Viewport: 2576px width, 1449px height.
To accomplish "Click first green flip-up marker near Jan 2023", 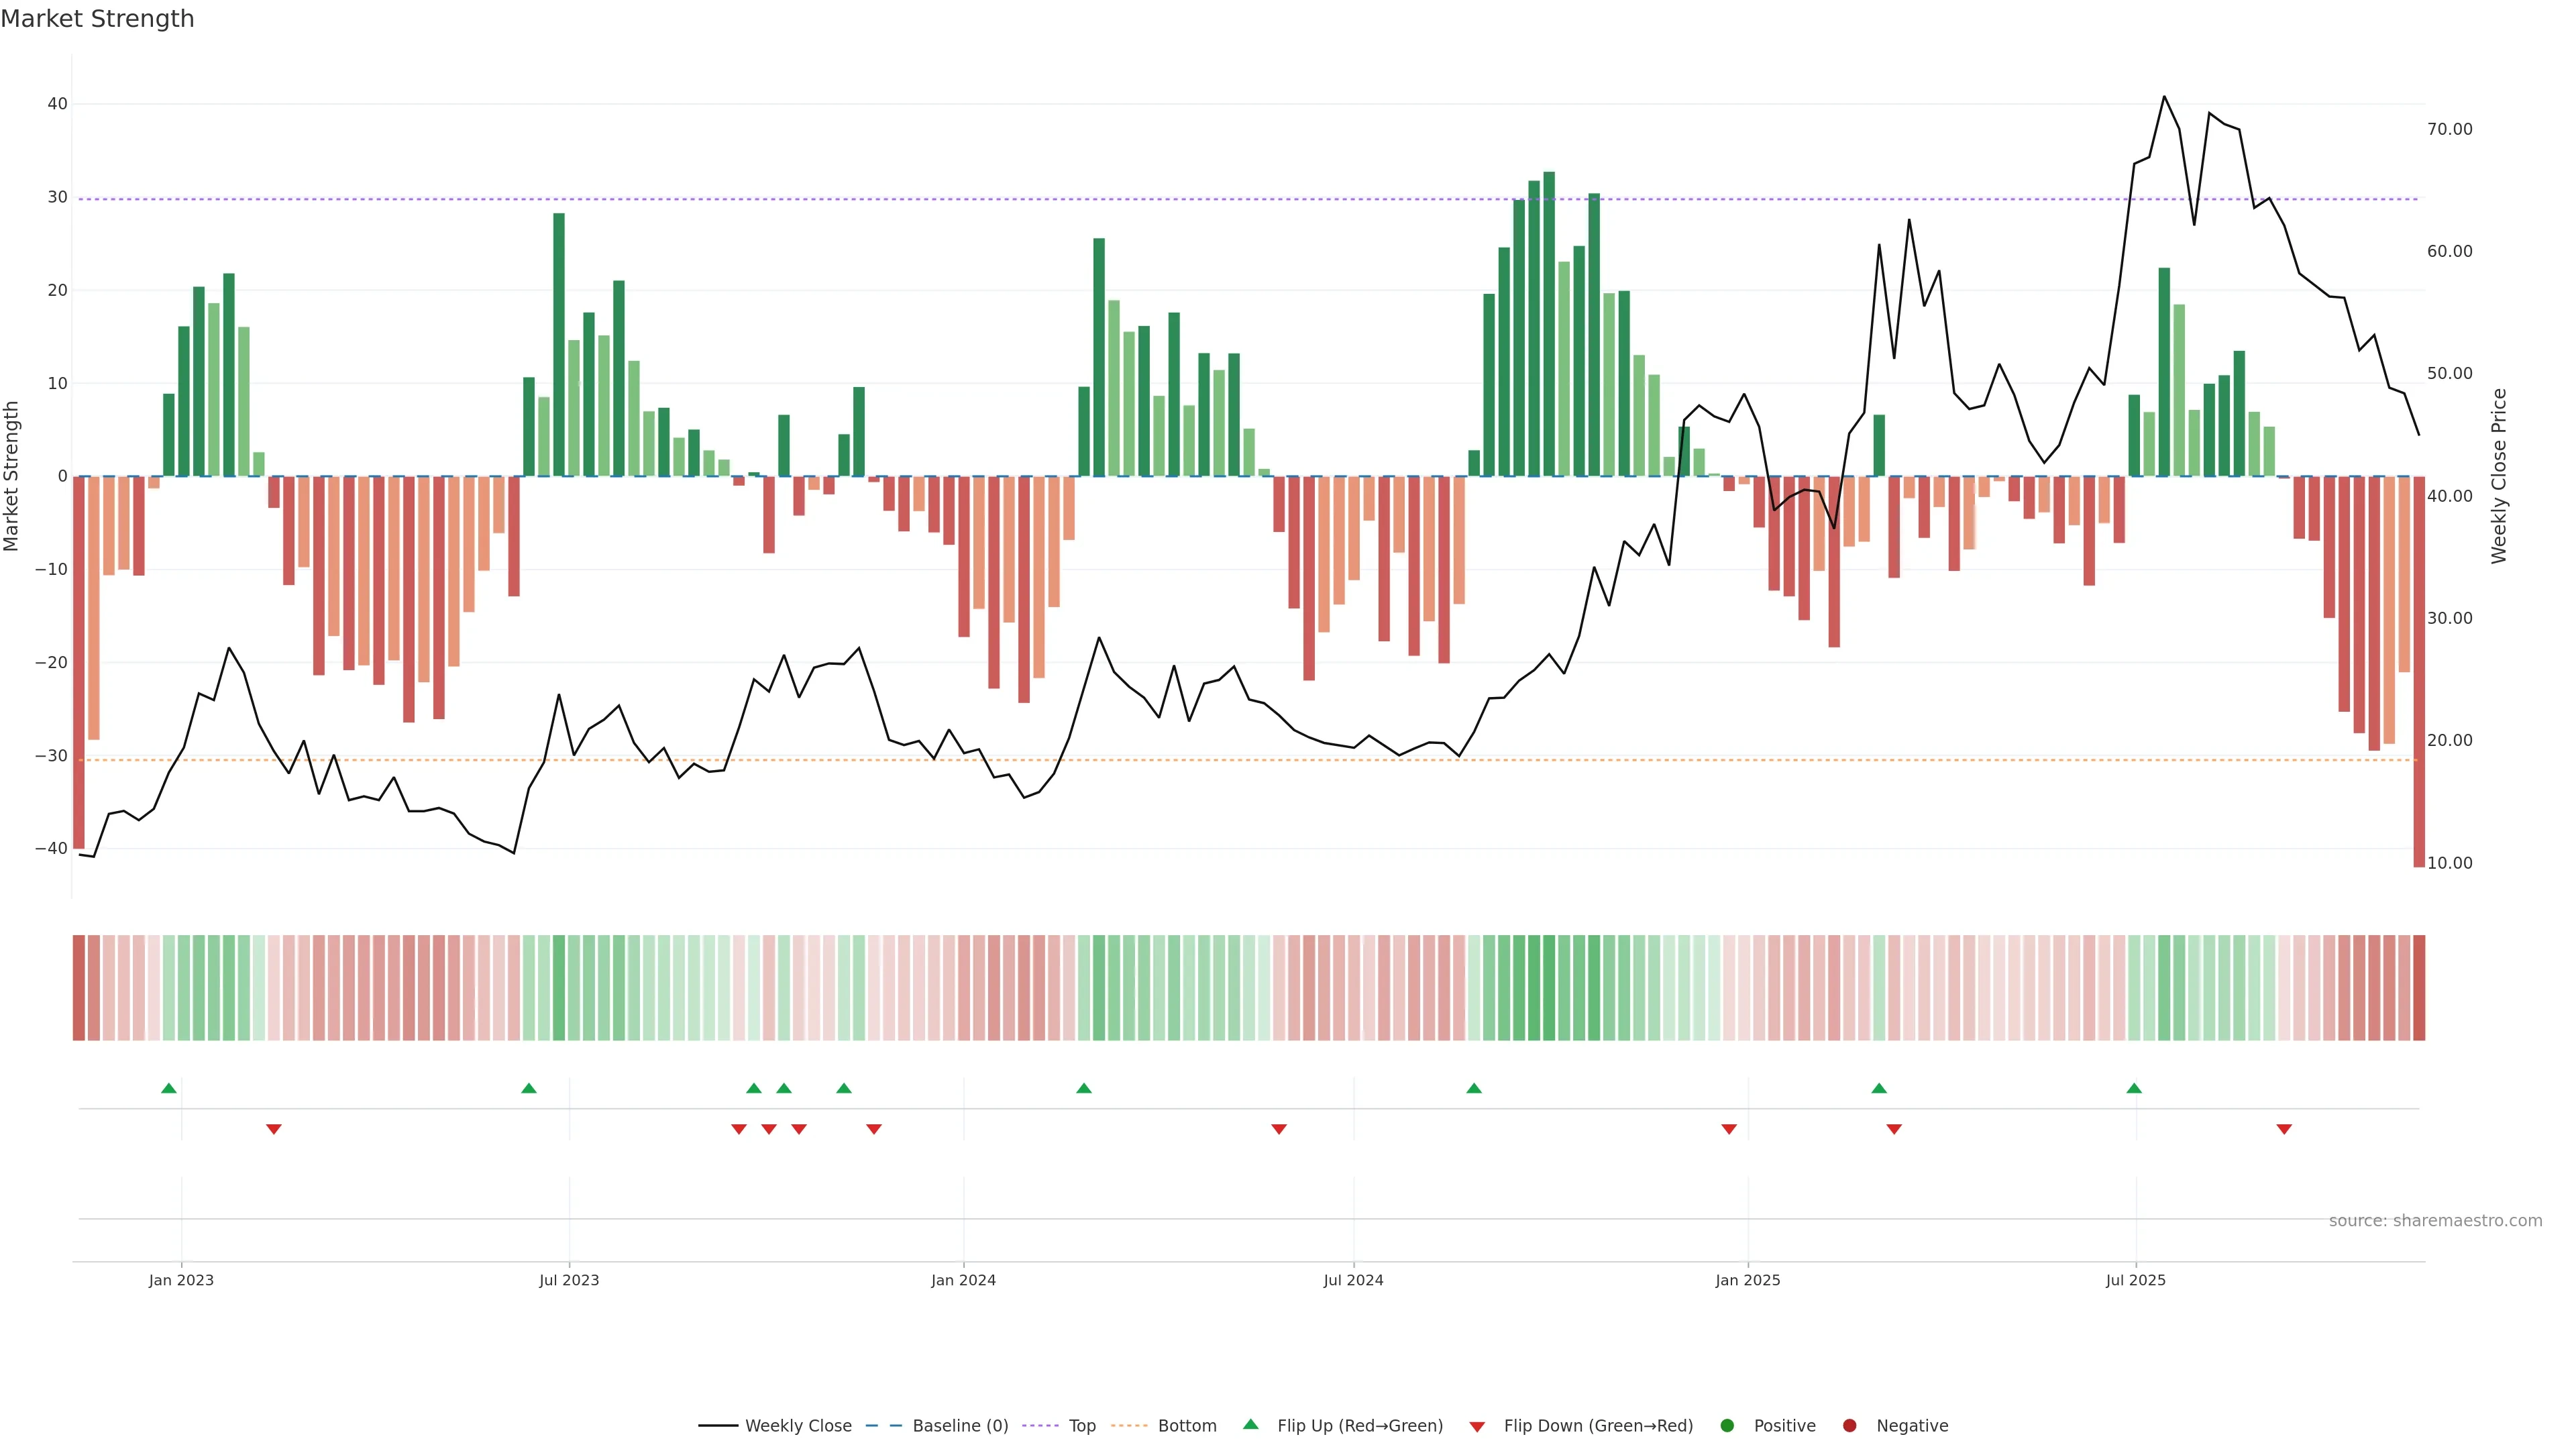I will click(169, 1088).
